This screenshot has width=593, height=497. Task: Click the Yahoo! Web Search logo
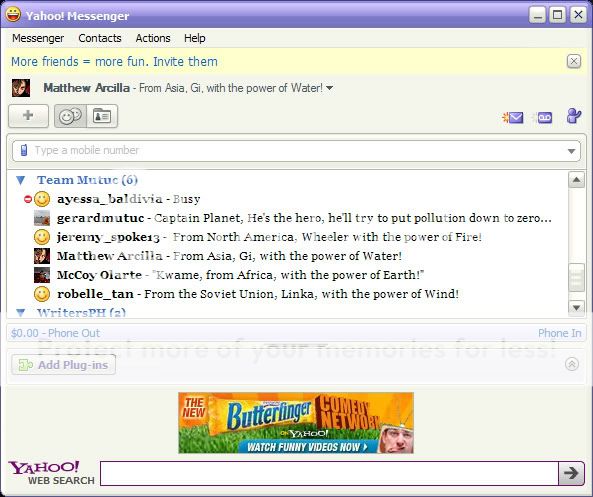point(51,473)
